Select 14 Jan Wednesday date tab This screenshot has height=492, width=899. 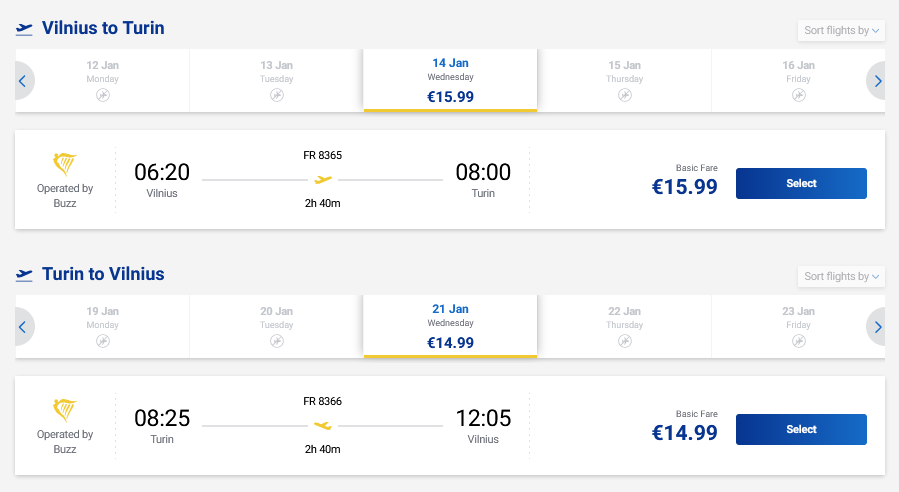(450, 80)
